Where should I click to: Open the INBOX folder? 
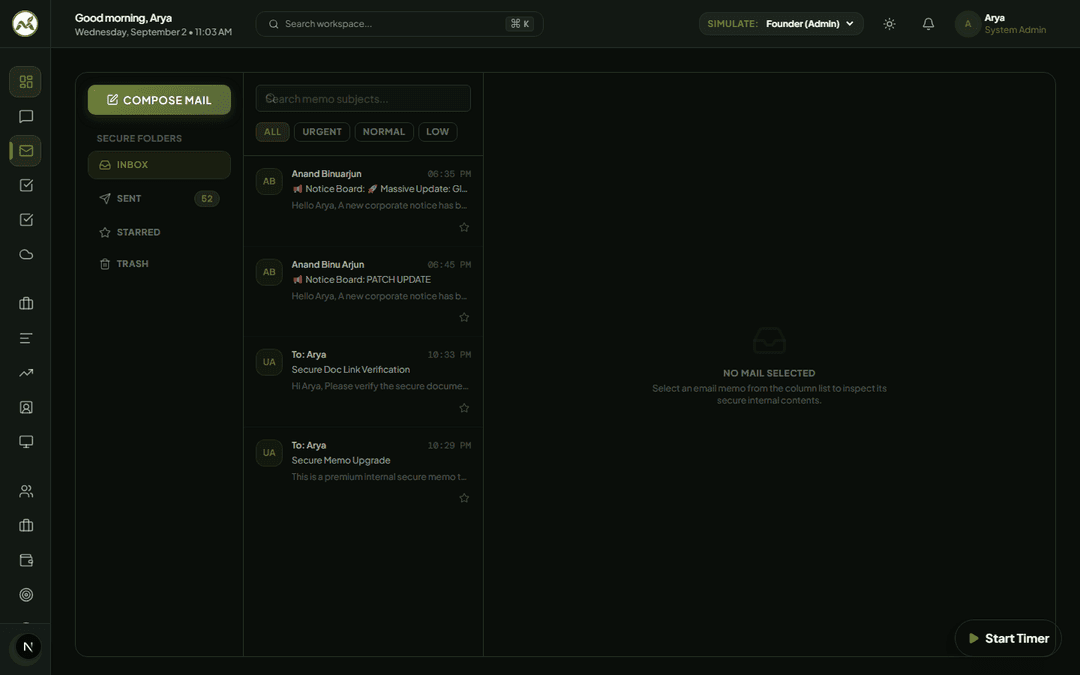pyautogui.click(x=159, y=165)
